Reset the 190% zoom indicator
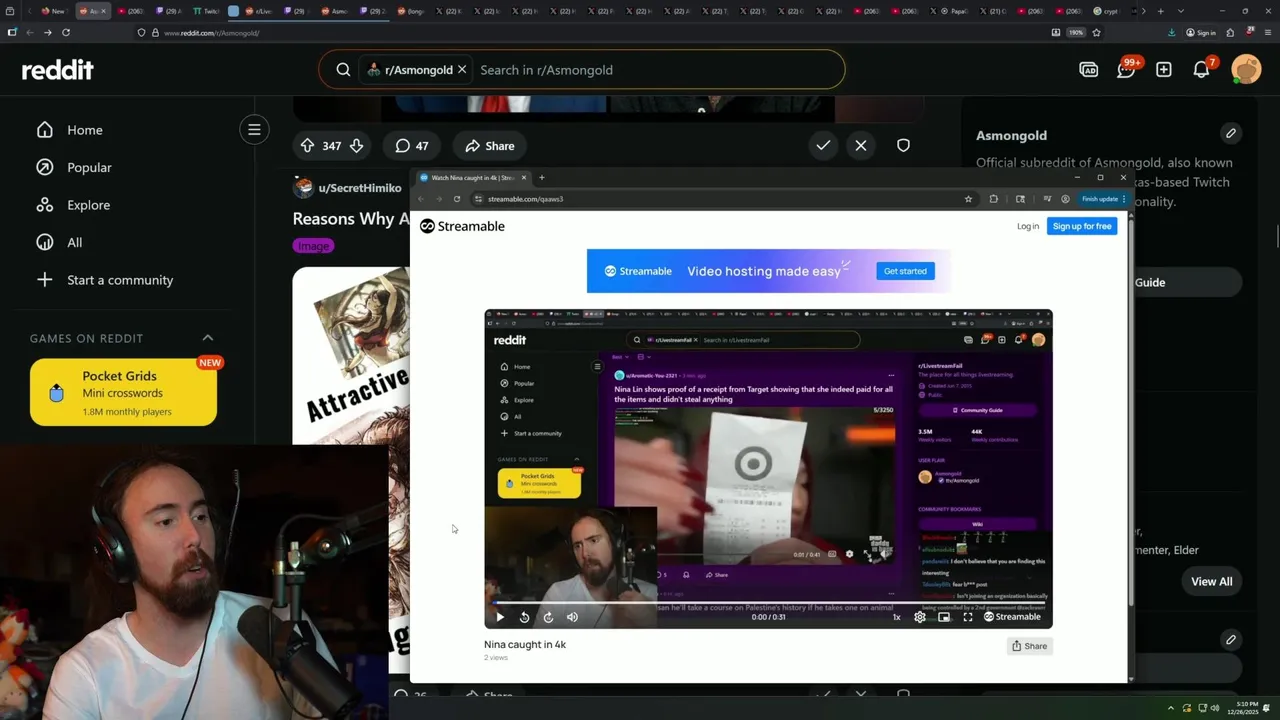The image size is (1280, 720). (x=1076, y=32)
